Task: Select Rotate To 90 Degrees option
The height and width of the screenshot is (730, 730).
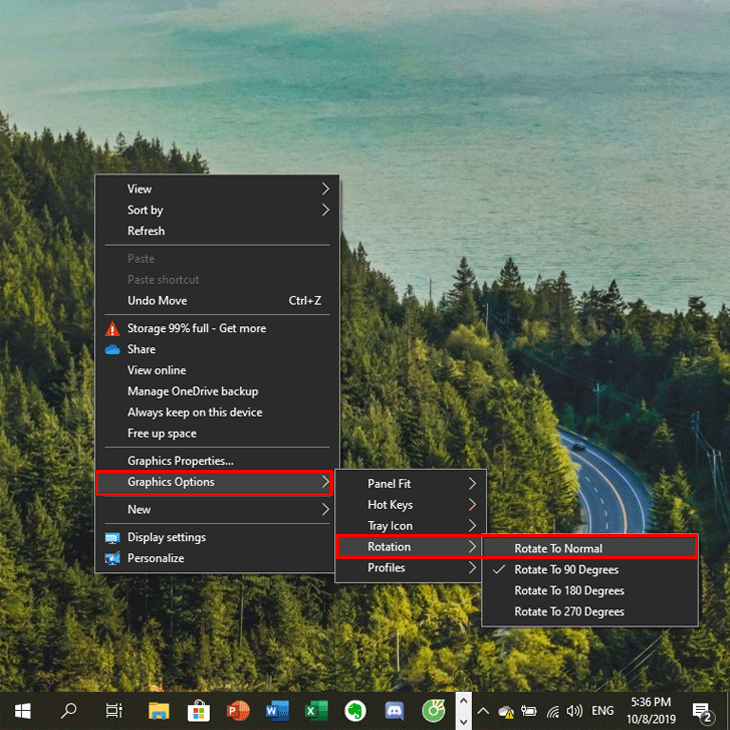Action: tap(566, 570)
